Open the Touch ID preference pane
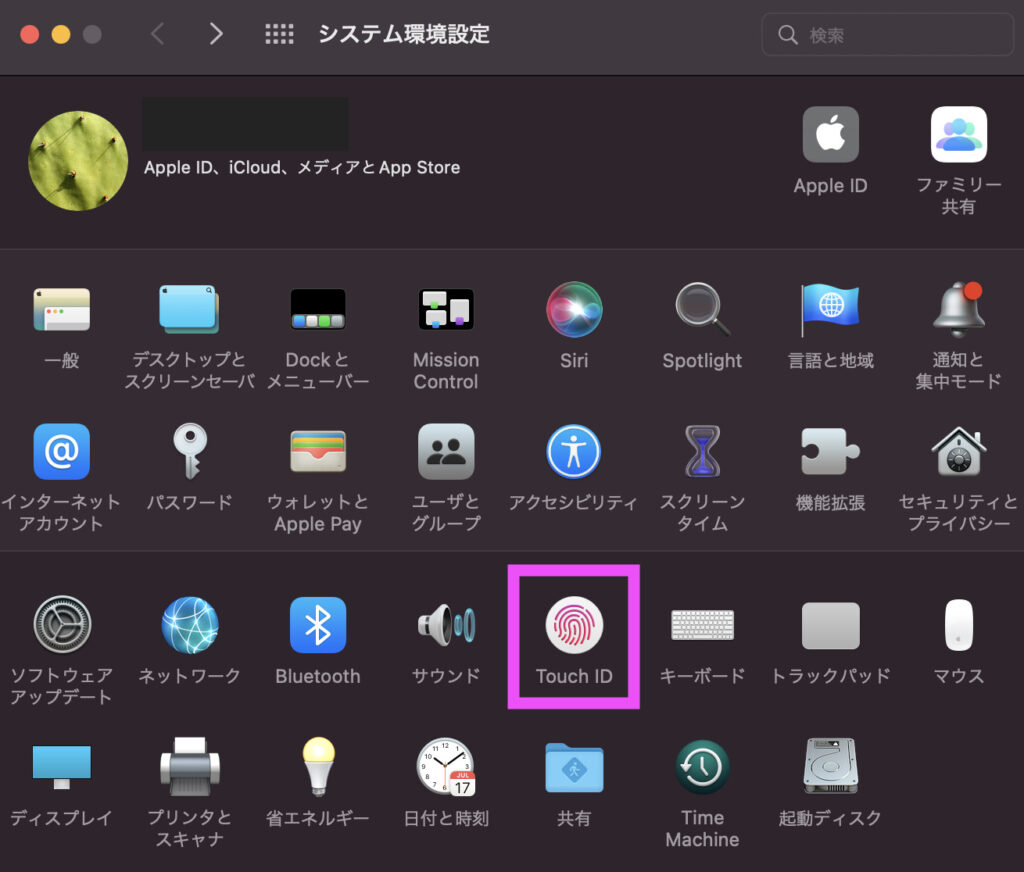The width and height of the screenshot is (1024, 872). 574,624
